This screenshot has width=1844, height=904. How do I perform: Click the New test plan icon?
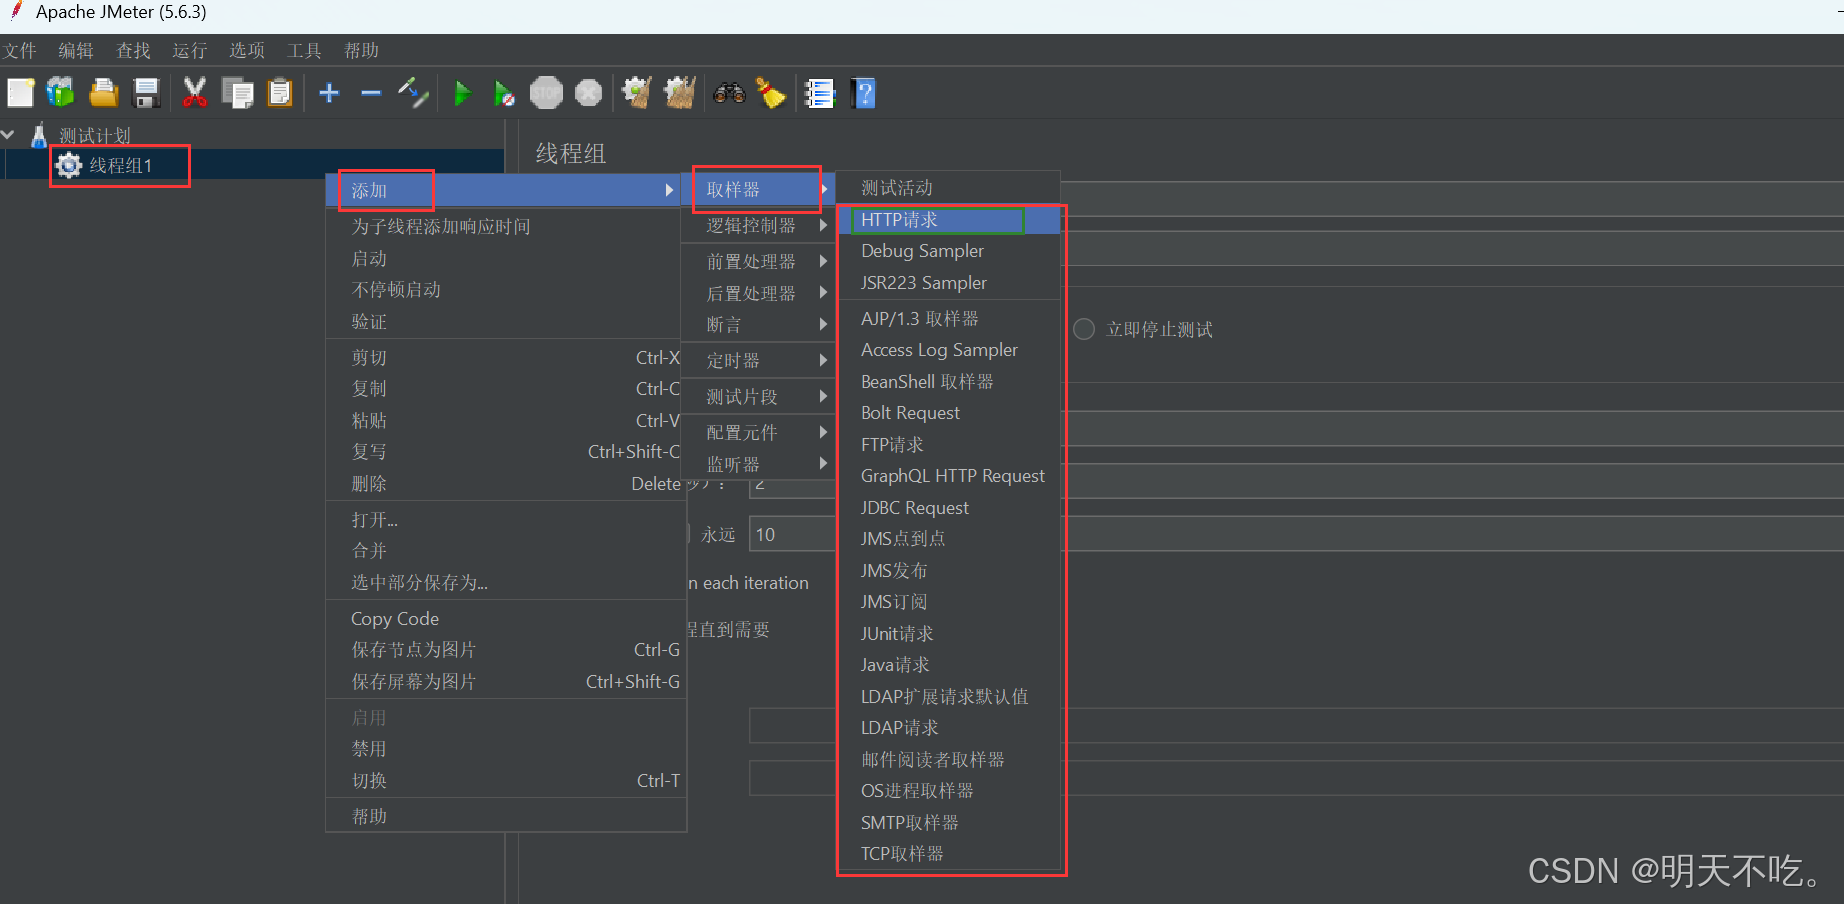(20, 93)
